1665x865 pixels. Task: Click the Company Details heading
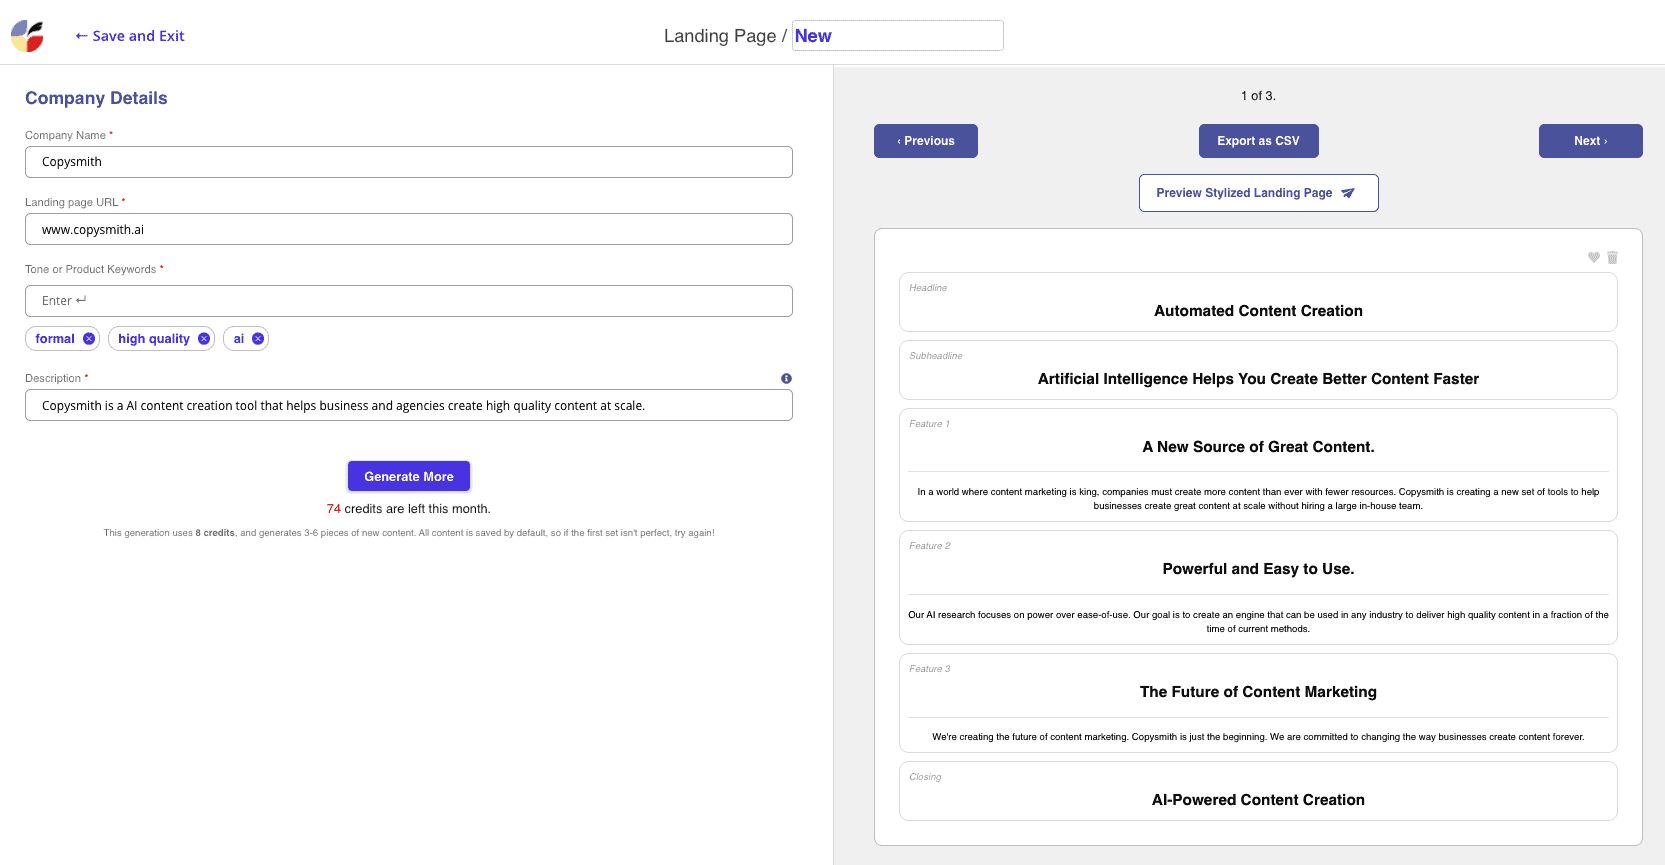(96, 98)
